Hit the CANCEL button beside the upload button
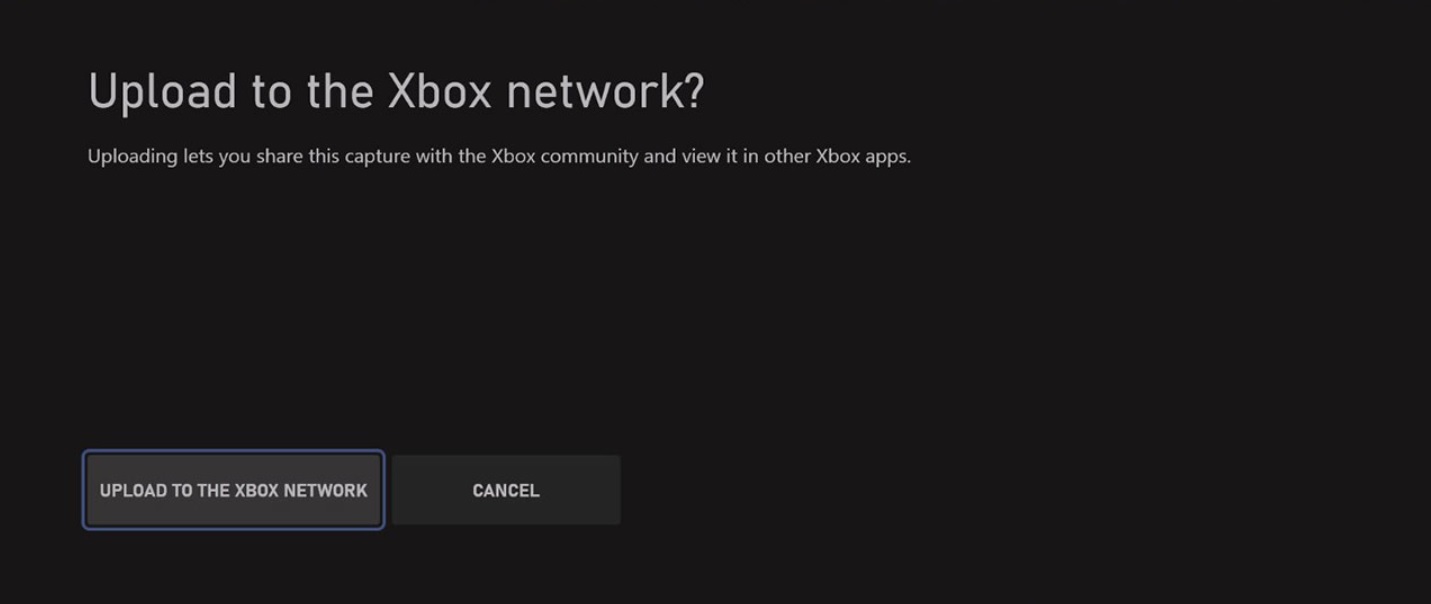The width and height of the screenshot is (1431, 604). pos(505,490)
